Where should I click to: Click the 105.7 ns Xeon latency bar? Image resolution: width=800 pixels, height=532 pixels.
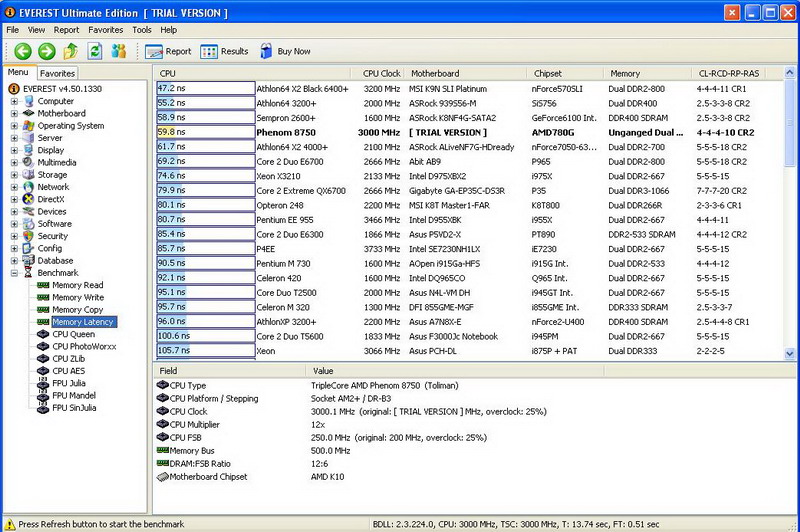point(206,351)
